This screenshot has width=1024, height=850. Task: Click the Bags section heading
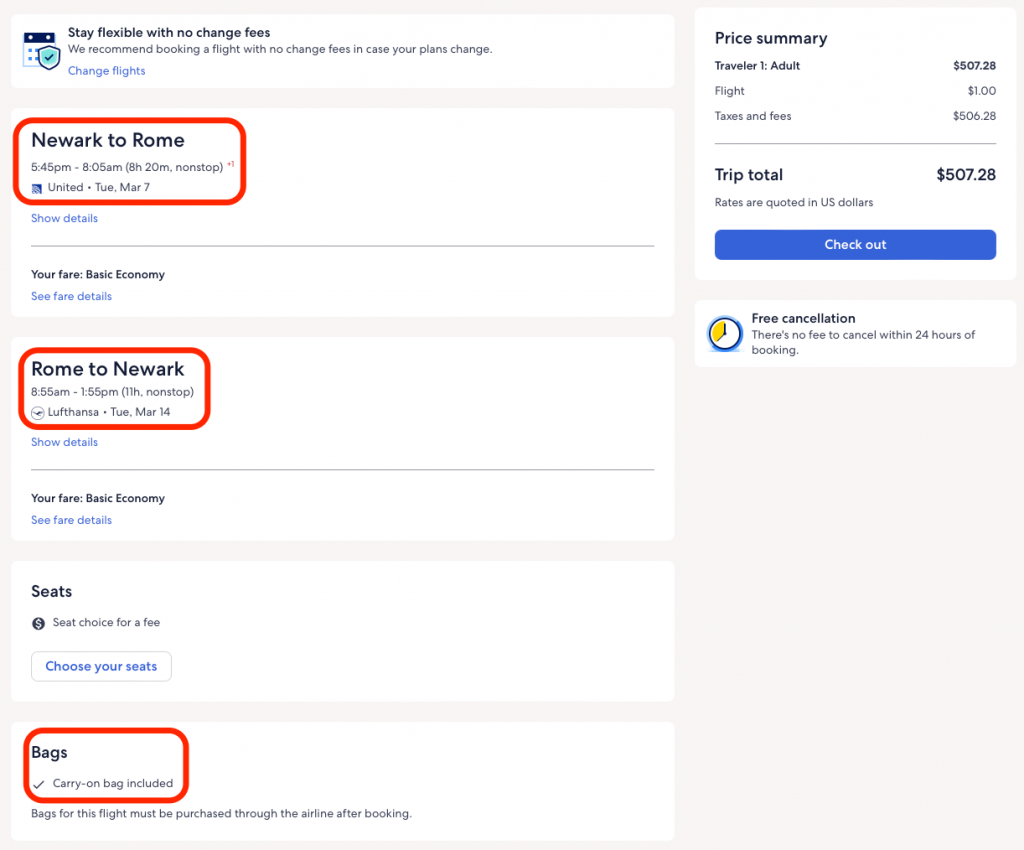pyautogui.click(x=49, y=752)
